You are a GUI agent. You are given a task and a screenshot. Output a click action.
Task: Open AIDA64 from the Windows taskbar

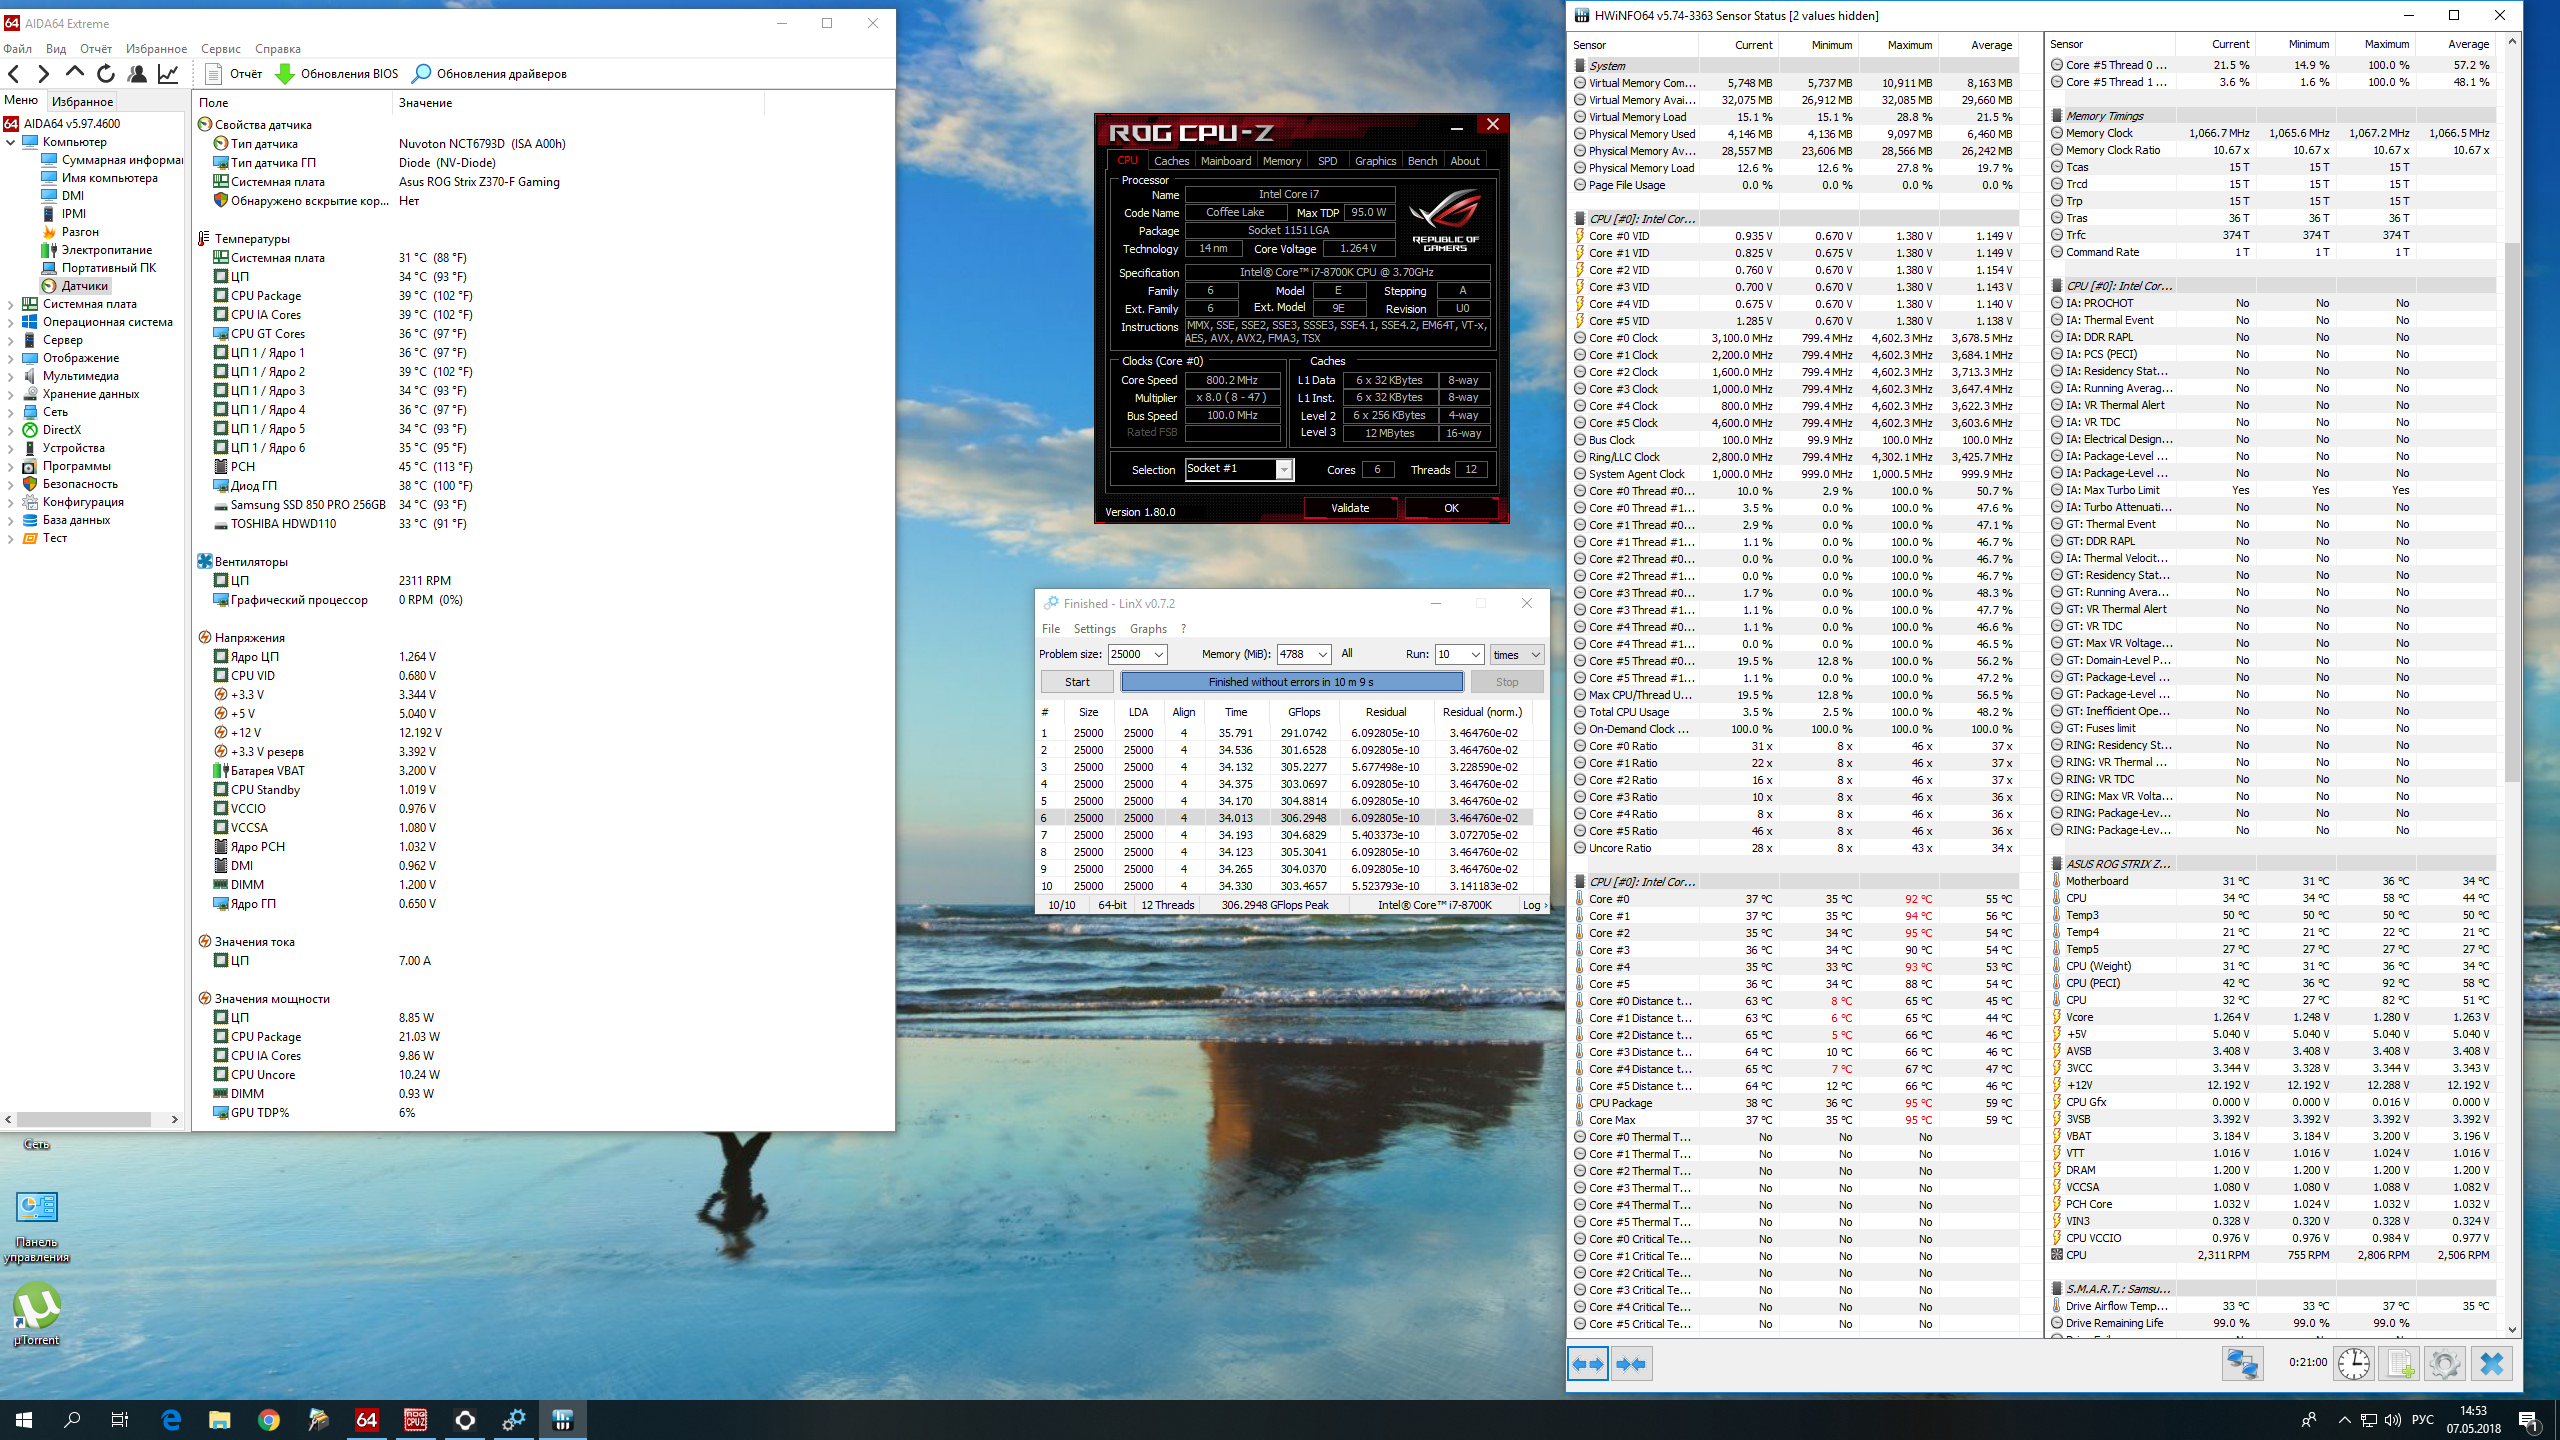click(x=367, y=1419)
